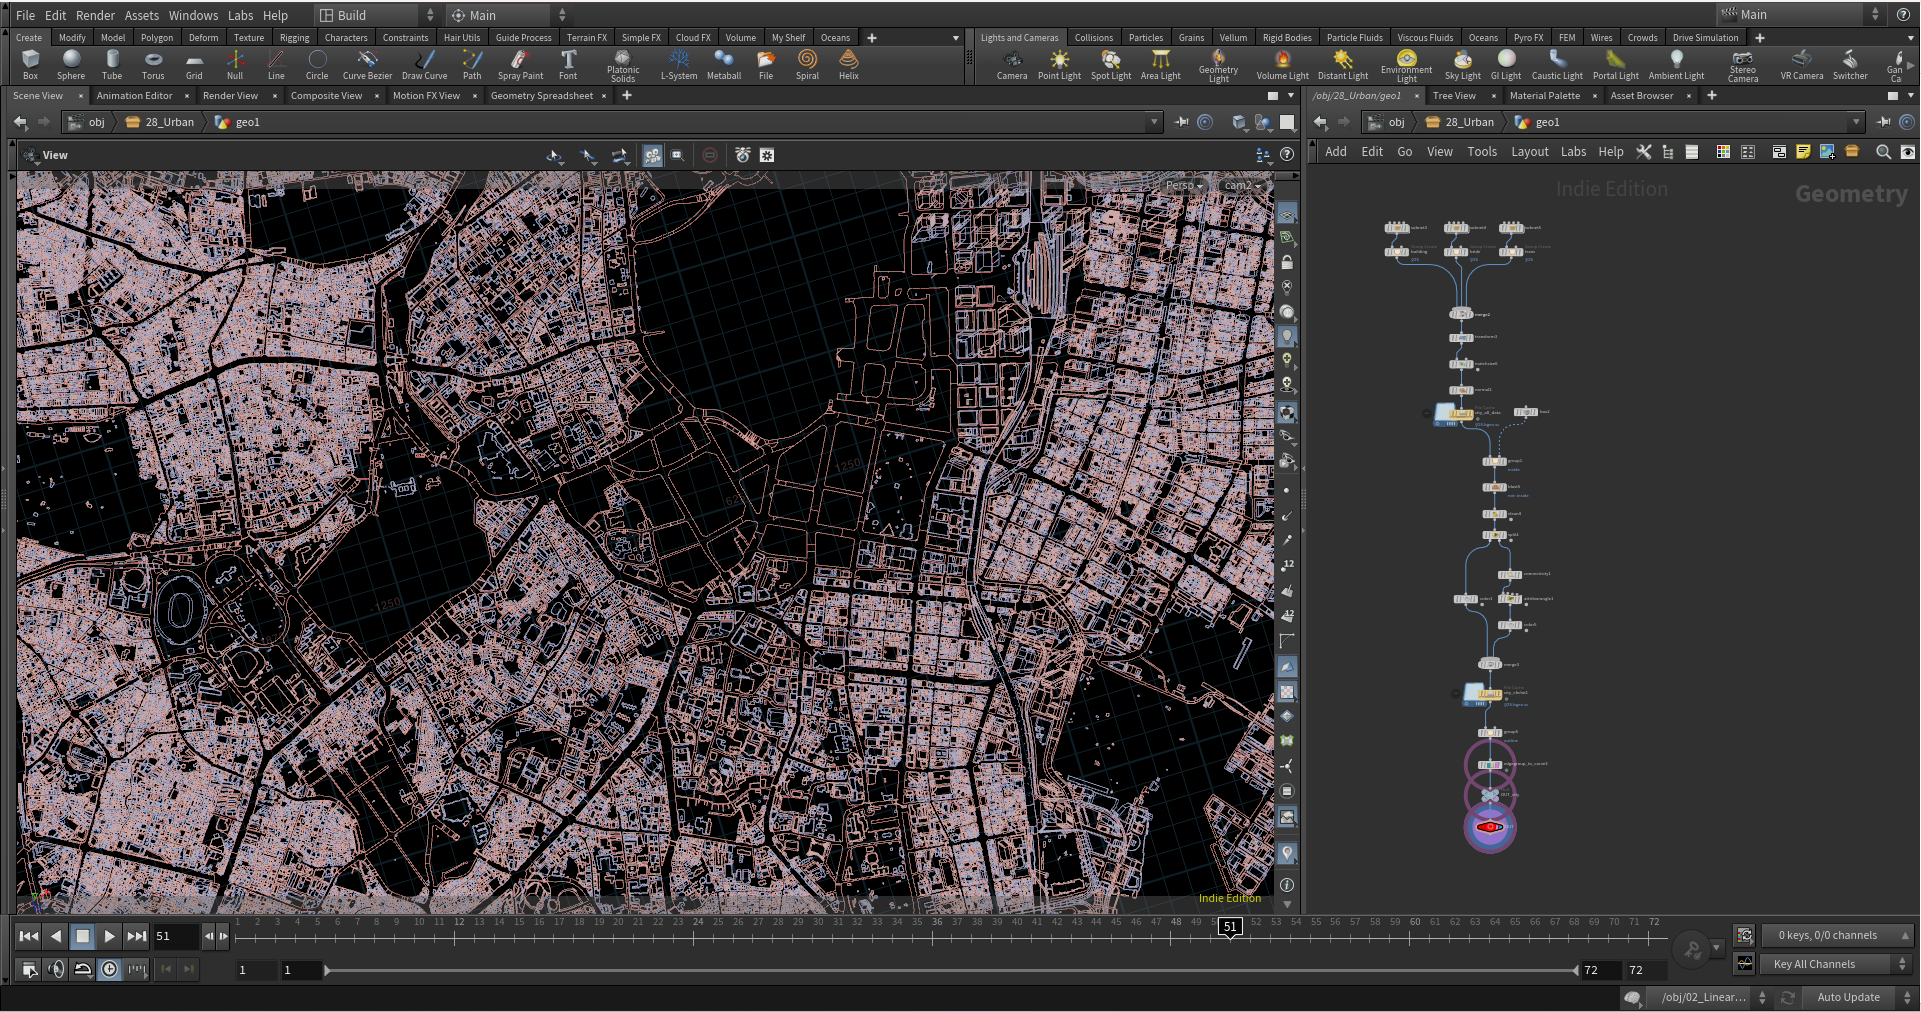Open the Windows menu
This screenshot has width=1921, height=1012.
193,15
